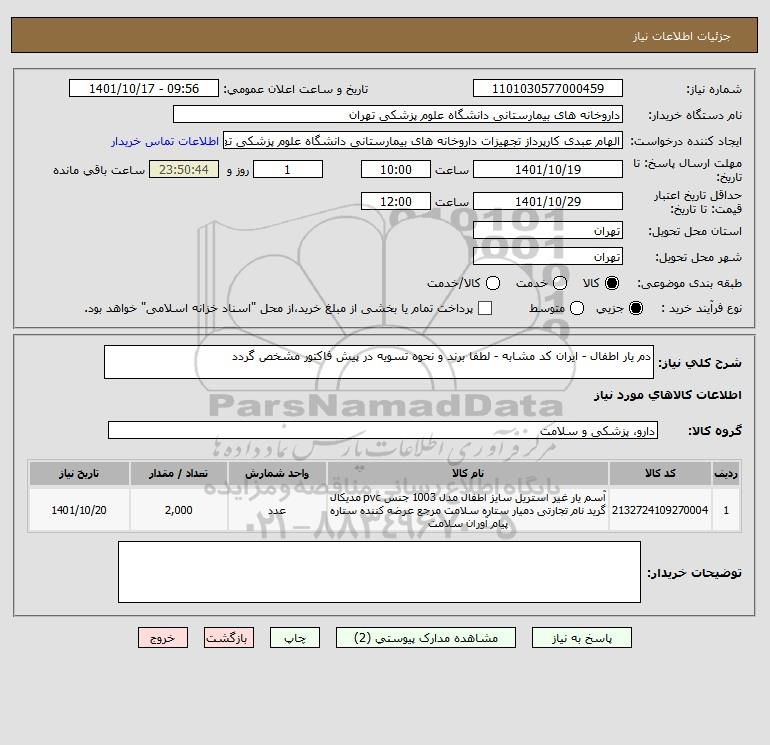The image size is (770, 745).
Task: Click the need date cell 1401/10/20
Action: (79, 510)
